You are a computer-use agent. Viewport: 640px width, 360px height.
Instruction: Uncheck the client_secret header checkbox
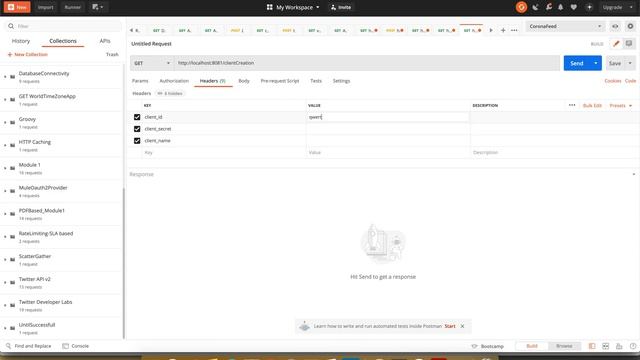pos(137,129)
